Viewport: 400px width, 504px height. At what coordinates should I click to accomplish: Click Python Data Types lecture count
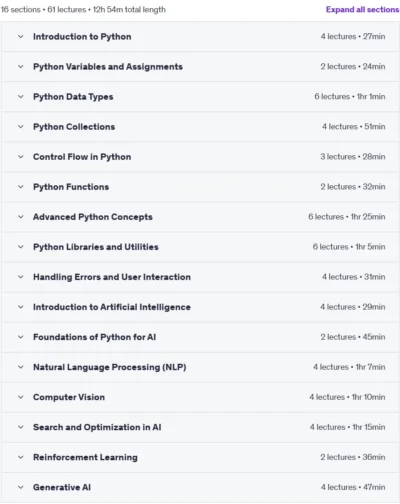click(332, 97)
